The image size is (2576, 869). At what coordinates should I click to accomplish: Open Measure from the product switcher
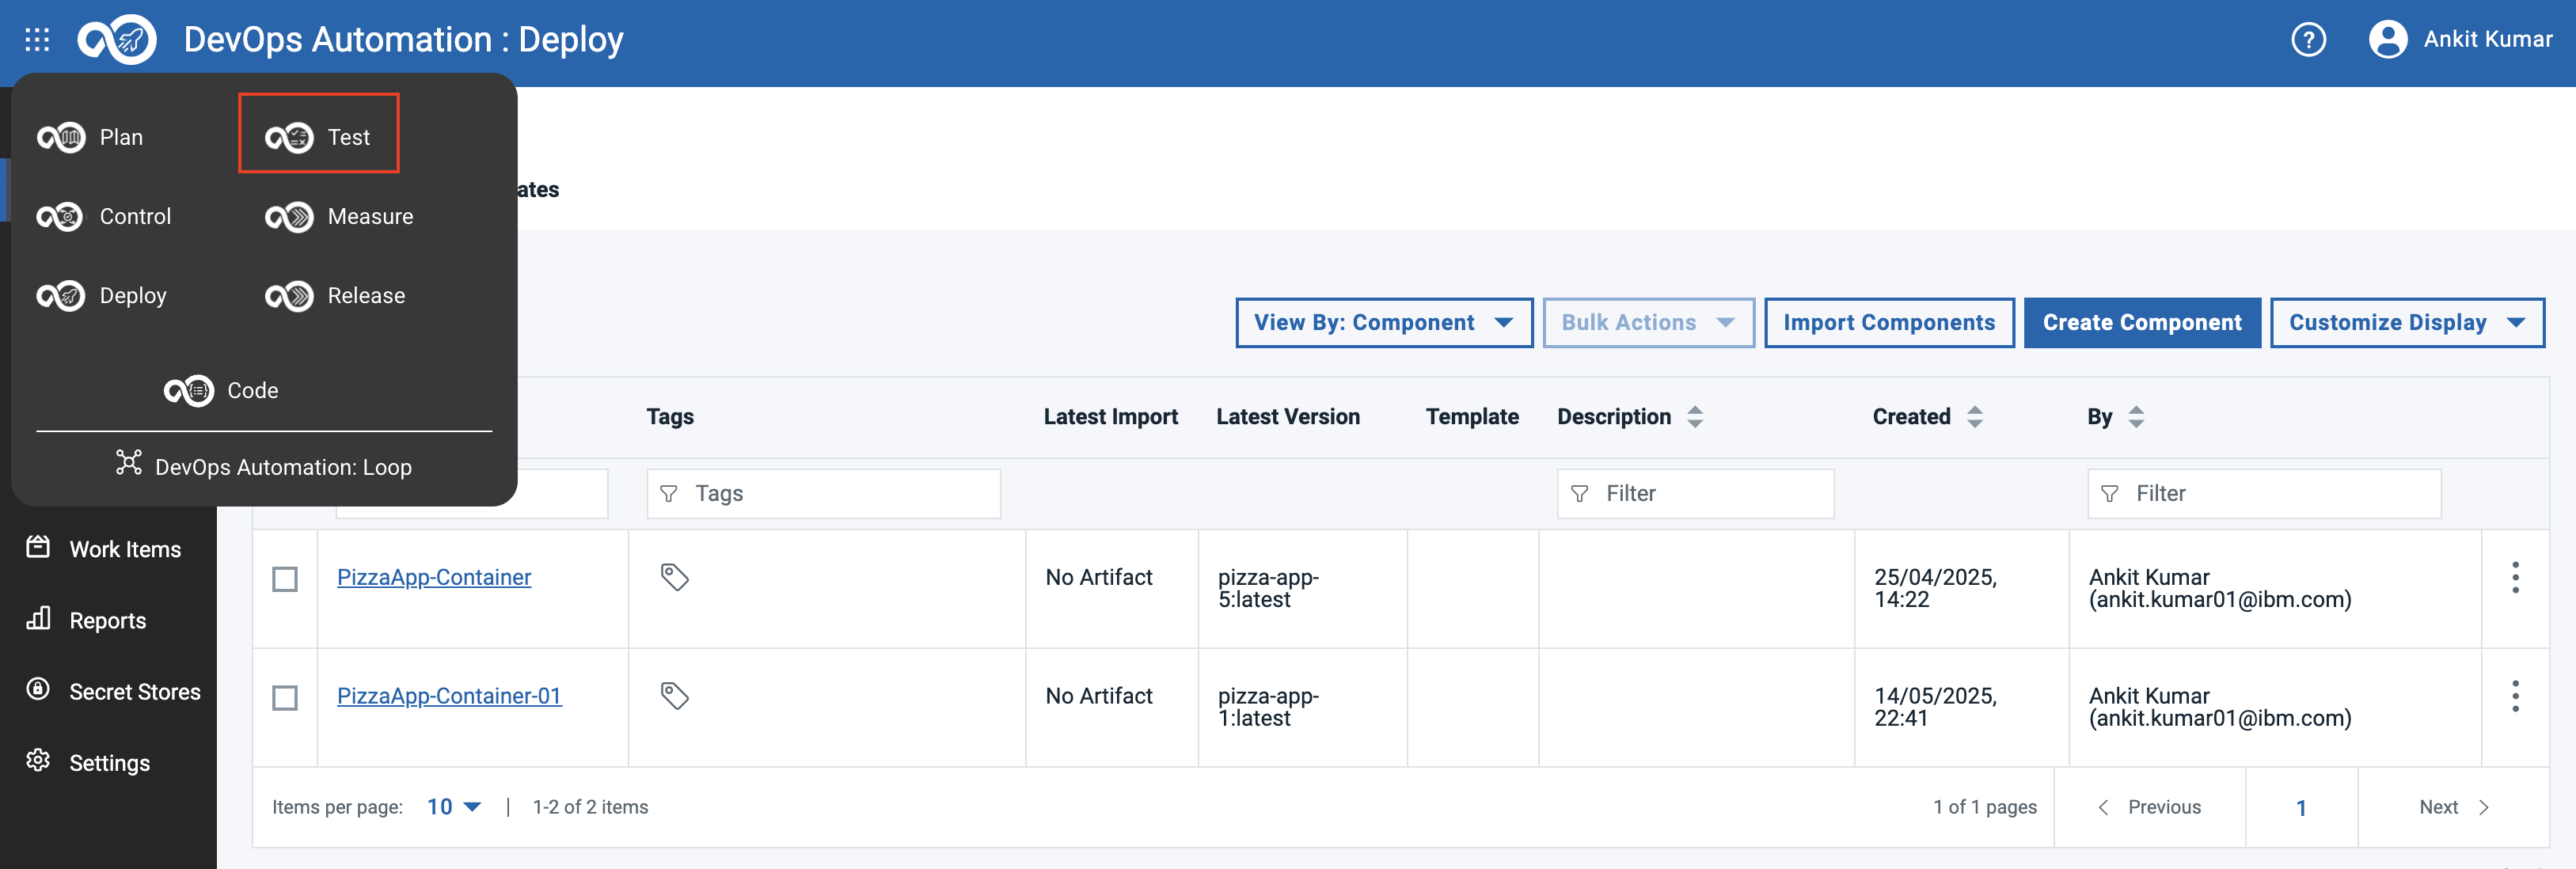coord(339,216)
